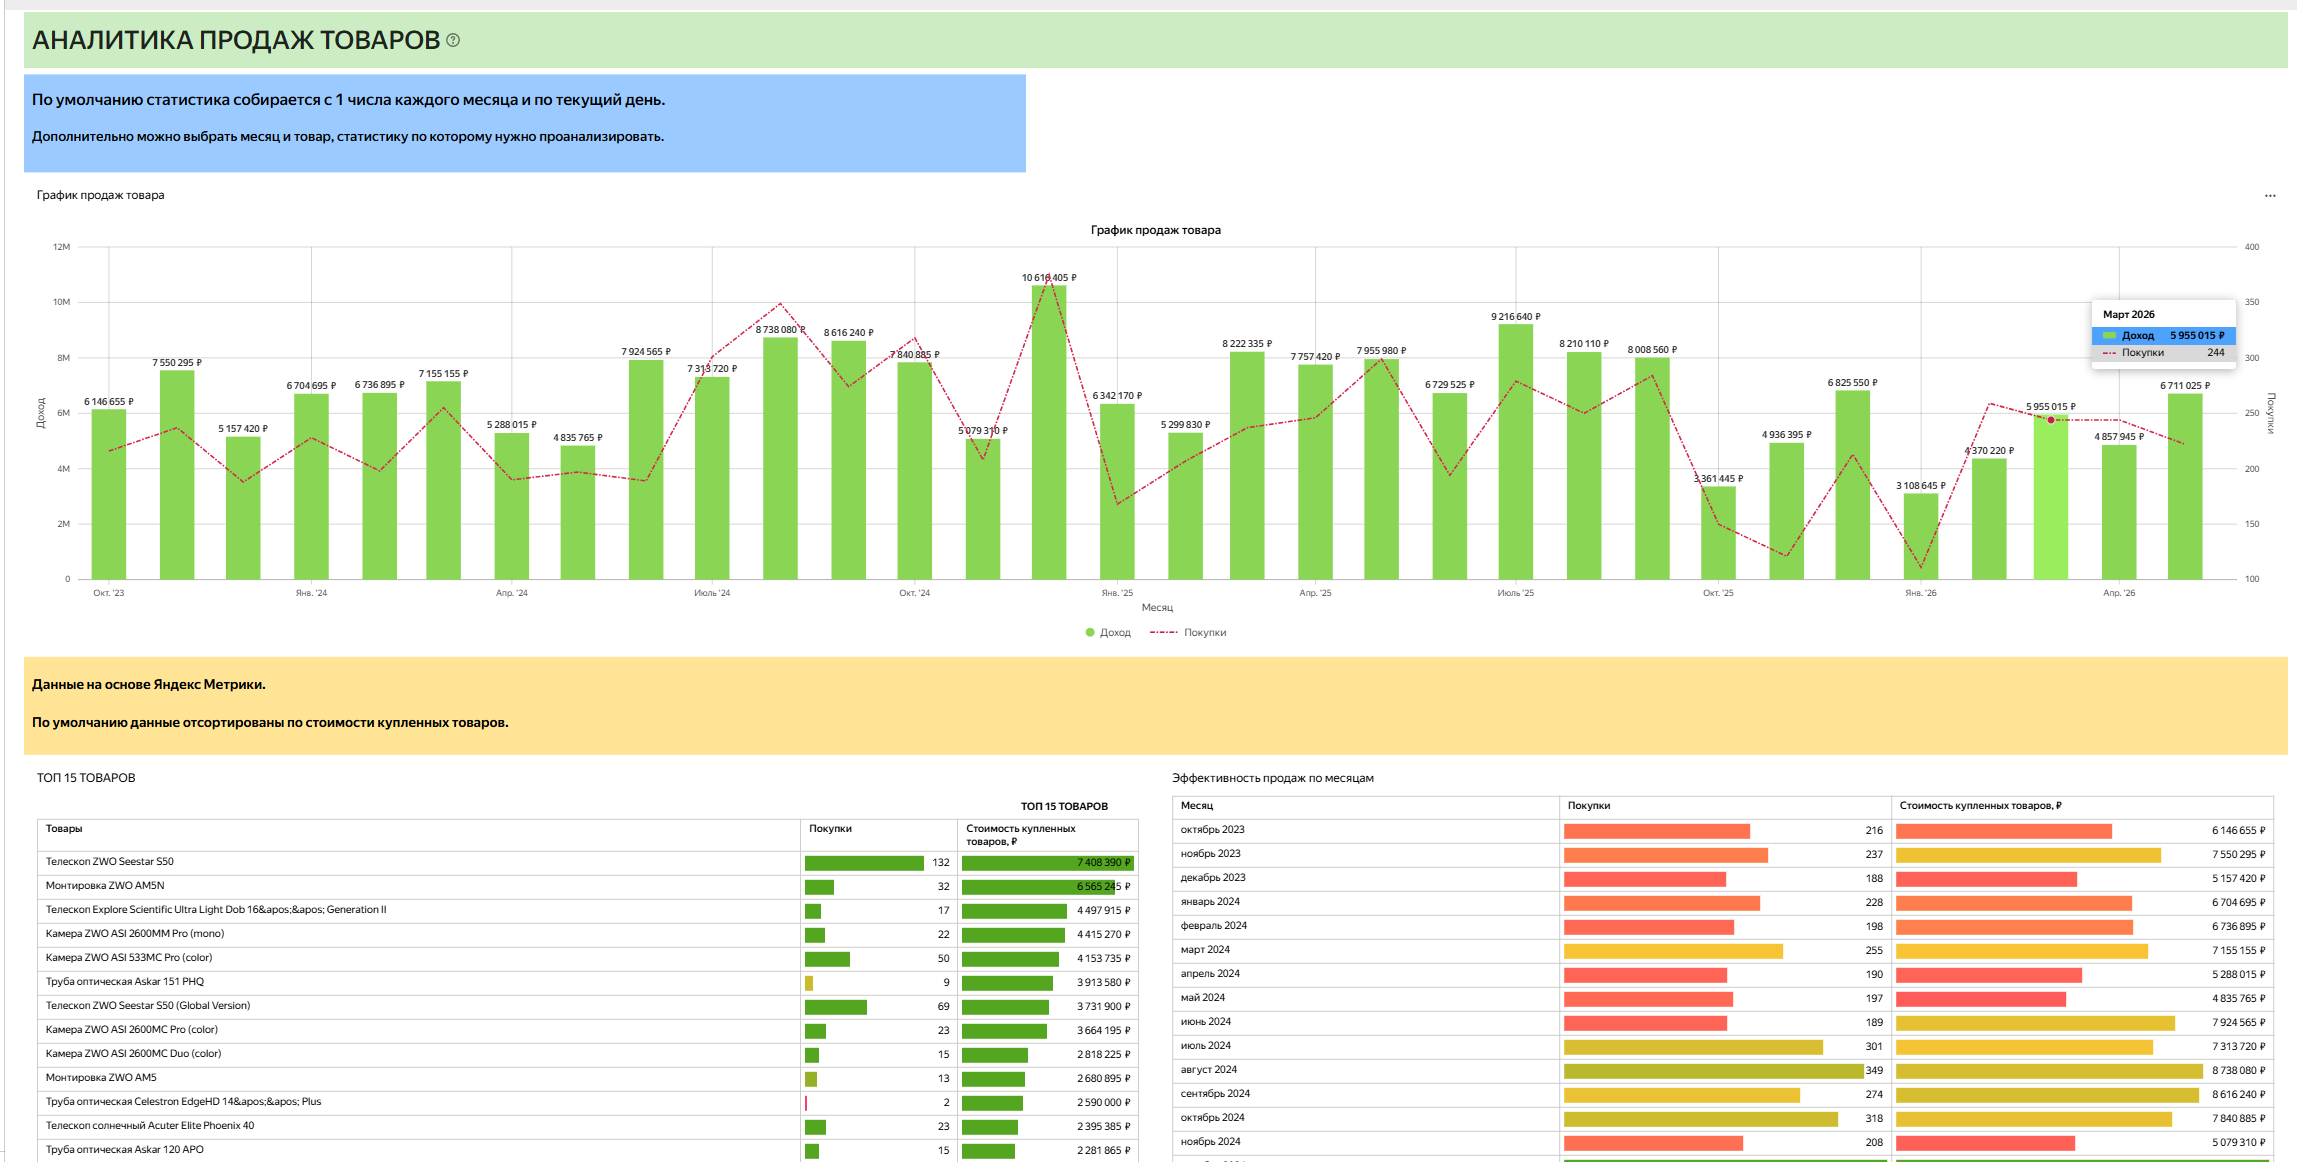Click the сентябрь 2024 month cell
This screenshot has width=2297, height=1162.
coord(1365,1094)
